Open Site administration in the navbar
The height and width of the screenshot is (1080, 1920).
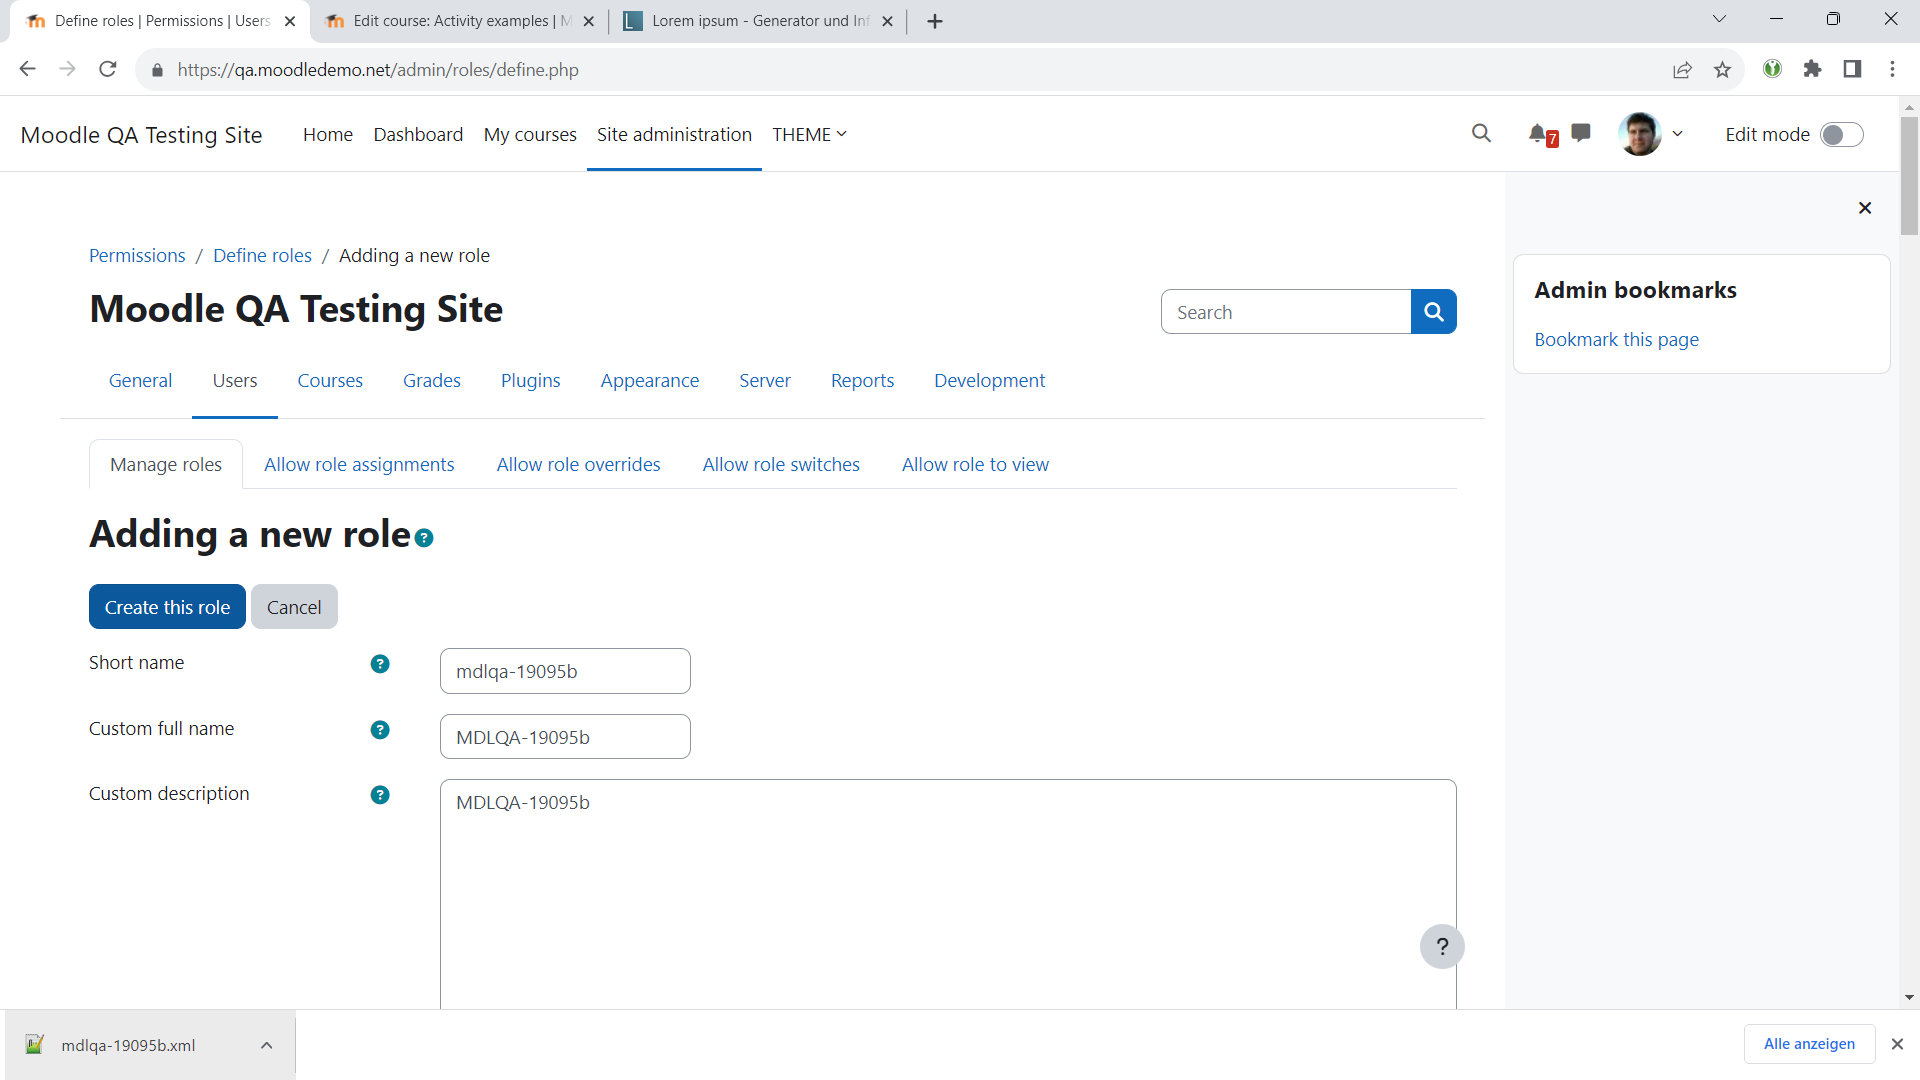click(x=674, y=135)
